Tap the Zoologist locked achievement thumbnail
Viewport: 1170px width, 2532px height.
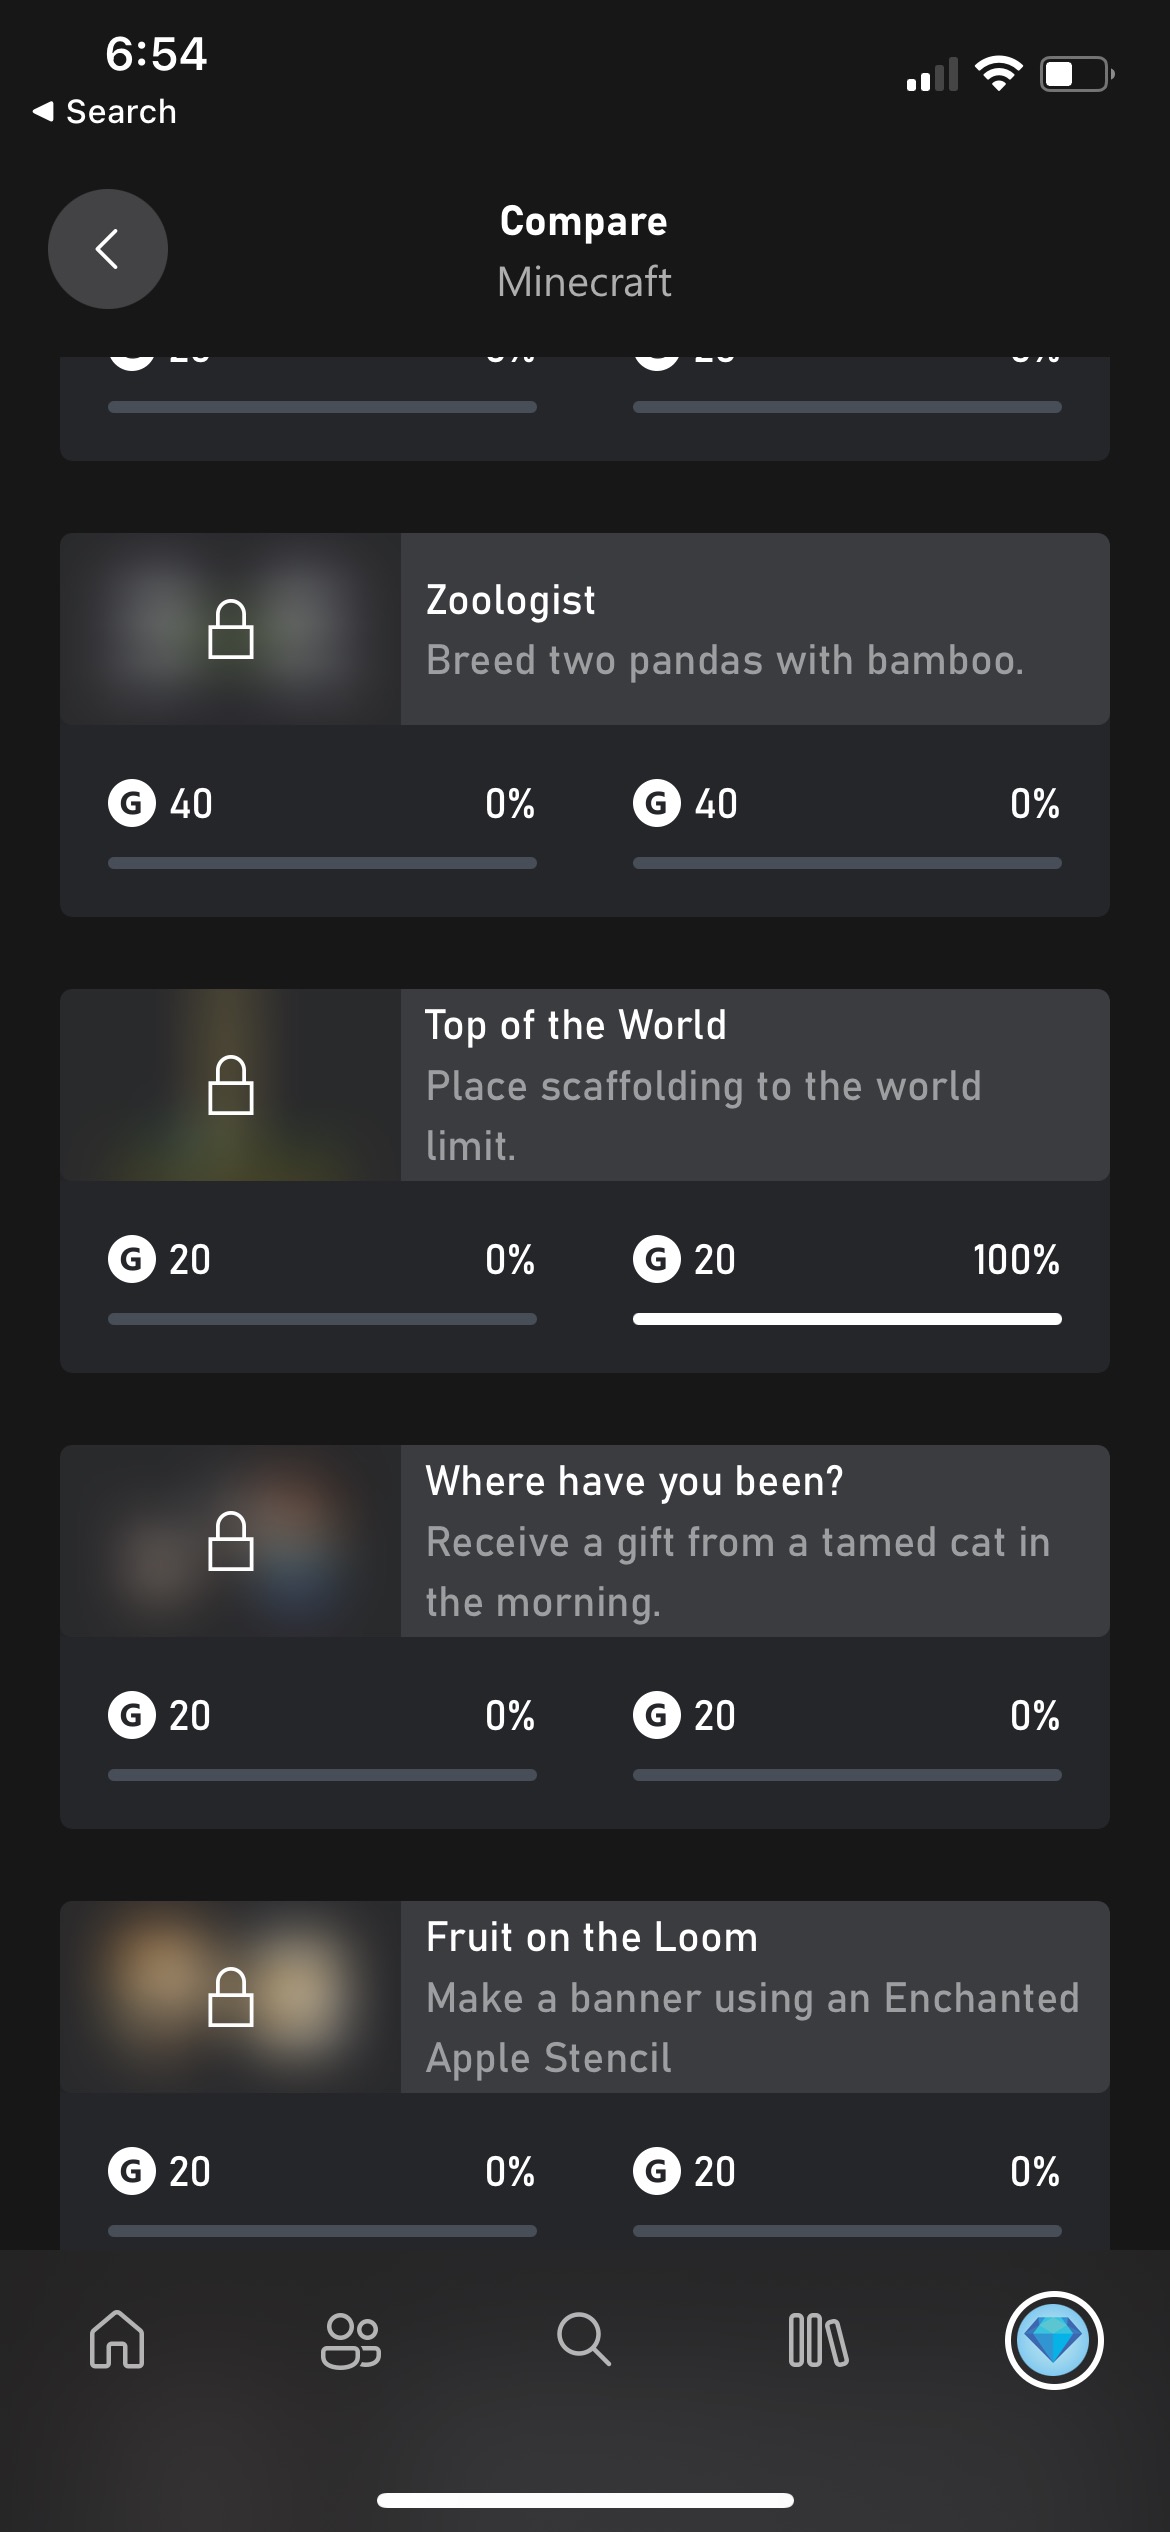231,629
